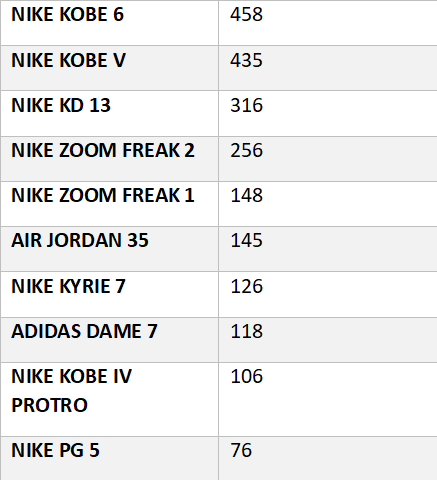Click the 256 value cell

click(328, 159)
